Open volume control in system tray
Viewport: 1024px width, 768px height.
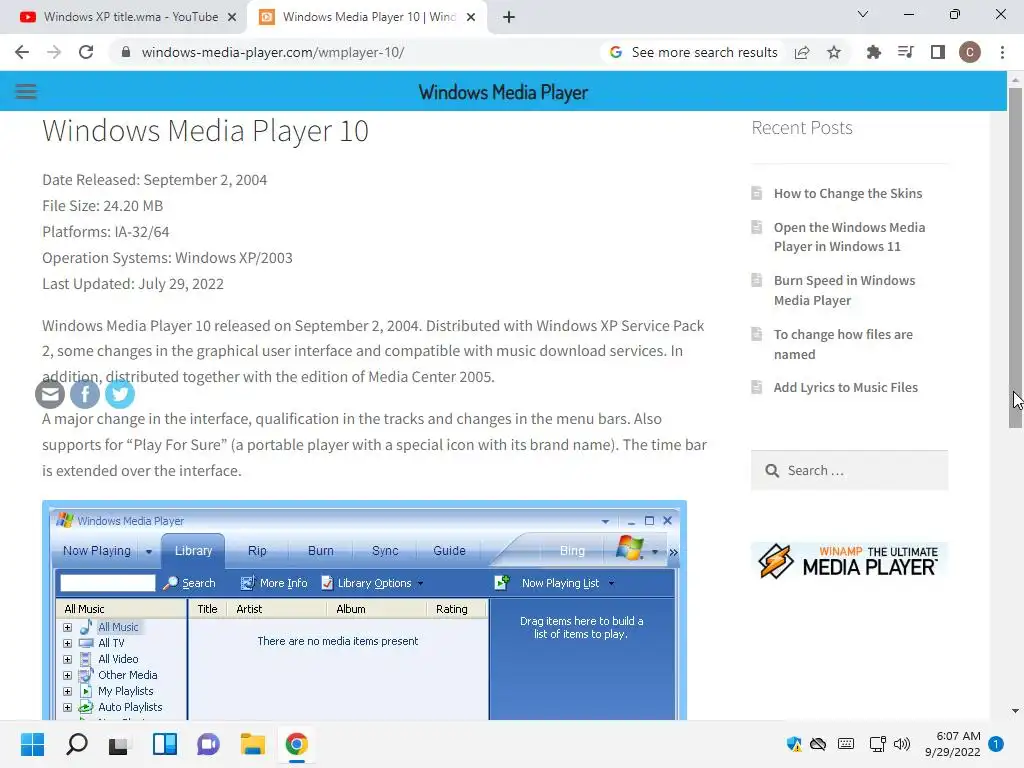902,744
